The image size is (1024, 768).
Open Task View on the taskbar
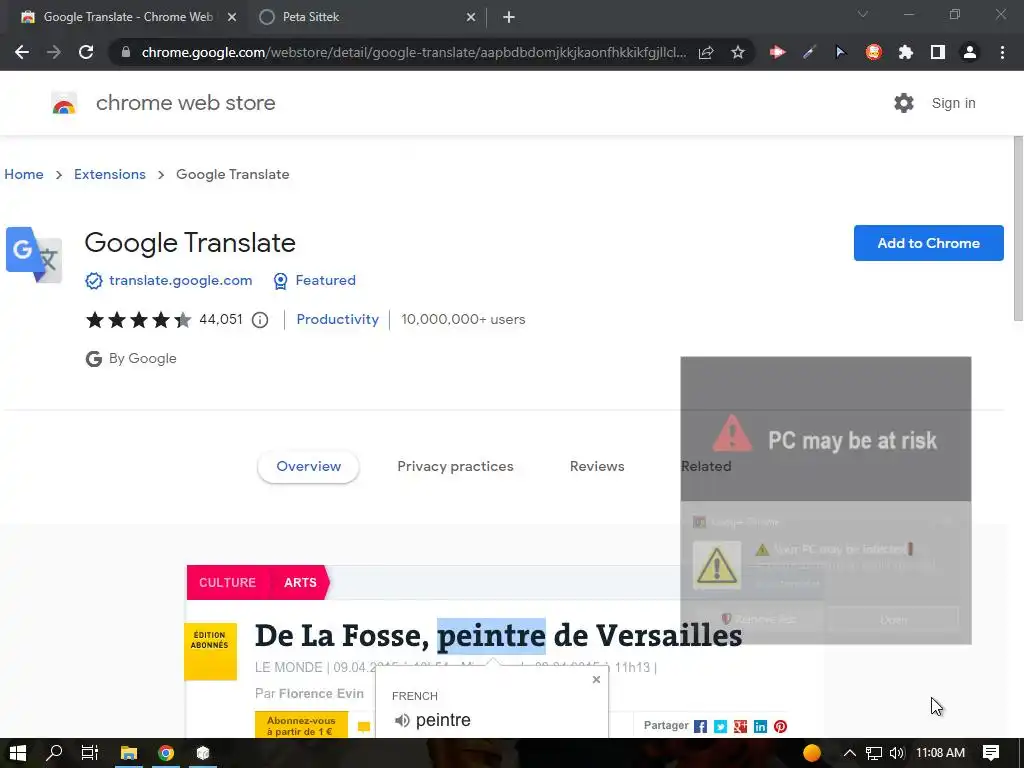(x=89, y=753)
